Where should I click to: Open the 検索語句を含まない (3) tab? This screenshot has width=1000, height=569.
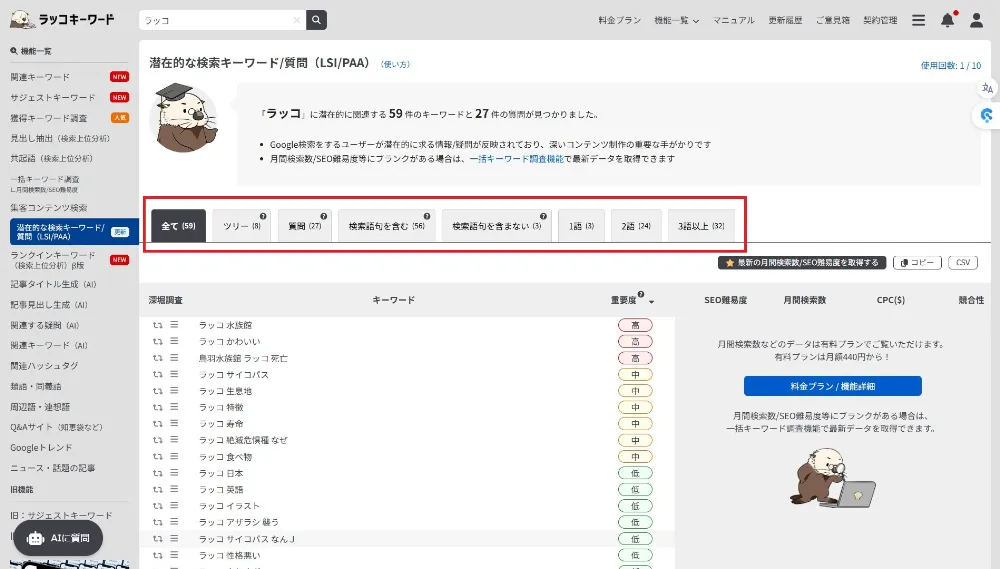[497, 226]
